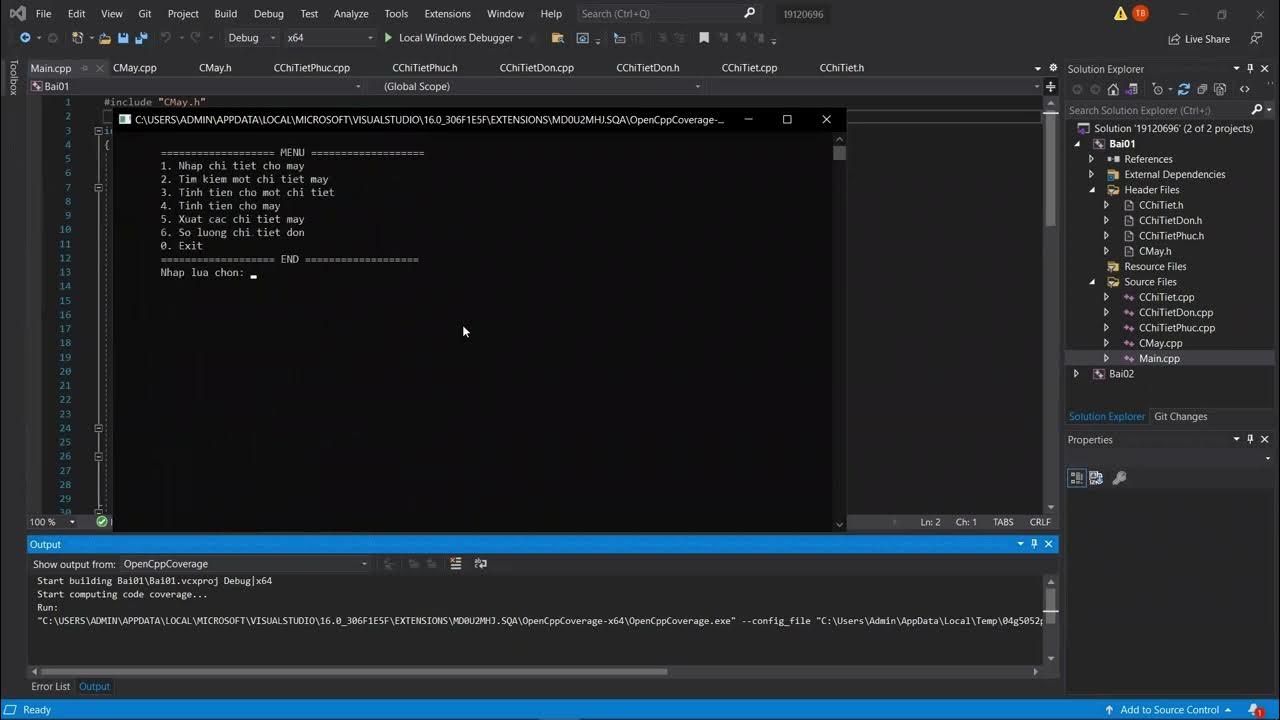
Task: Click the Output panel horizontal scrollbar
Action: pyautogui.click(x=350, y=671)
